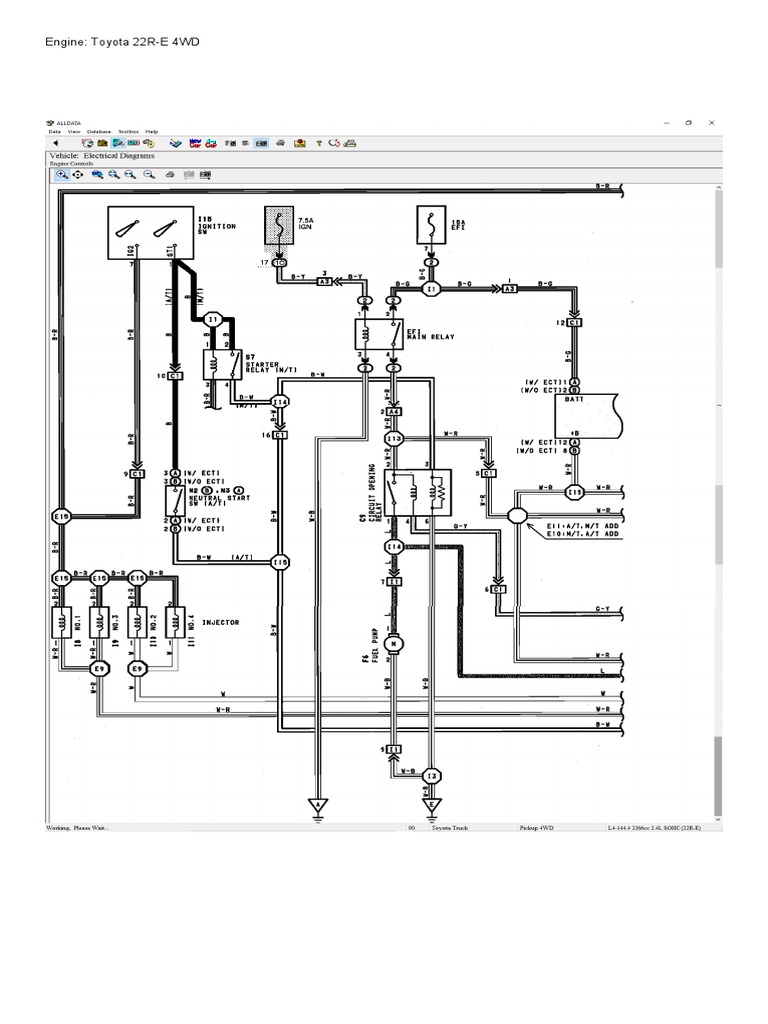The height and width of the screenshot is (1024, 768).
Task: Click the ALLDATA title bar text
Action: 68,123
